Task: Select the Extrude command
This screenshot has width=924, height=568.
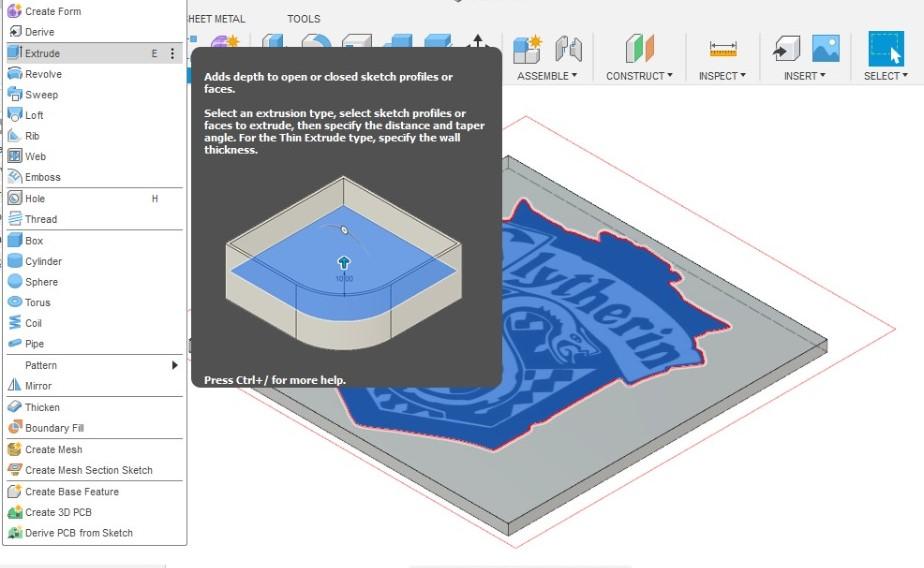Action: pyautogui.click(x=94, y=53)
